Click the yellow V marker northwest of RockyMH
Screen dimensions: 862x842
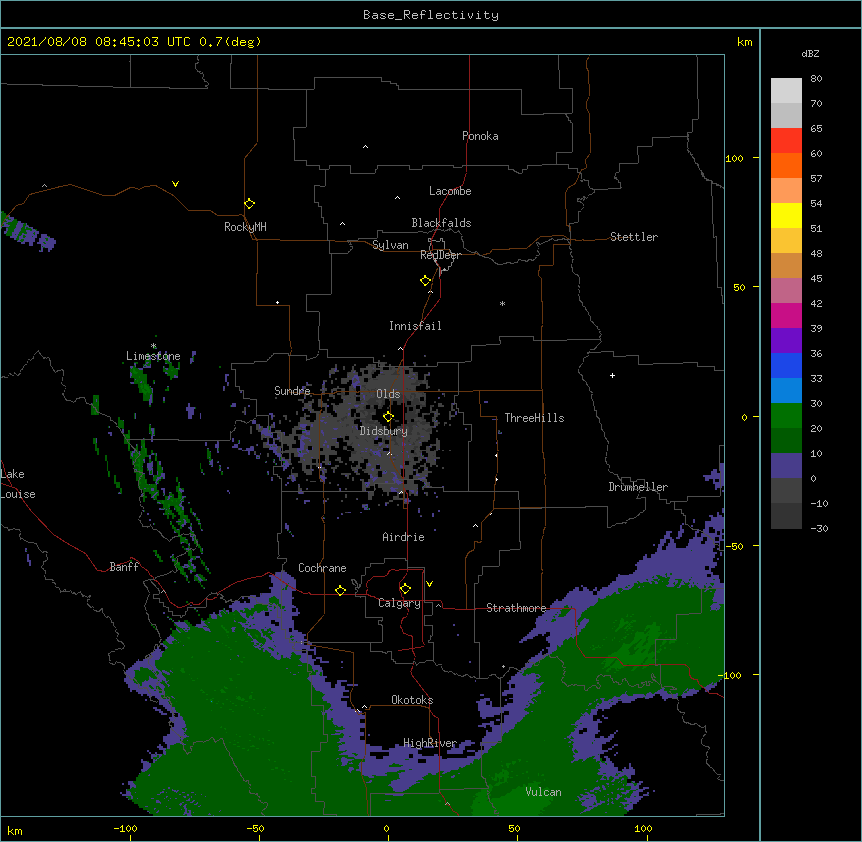tap(175, 184)
